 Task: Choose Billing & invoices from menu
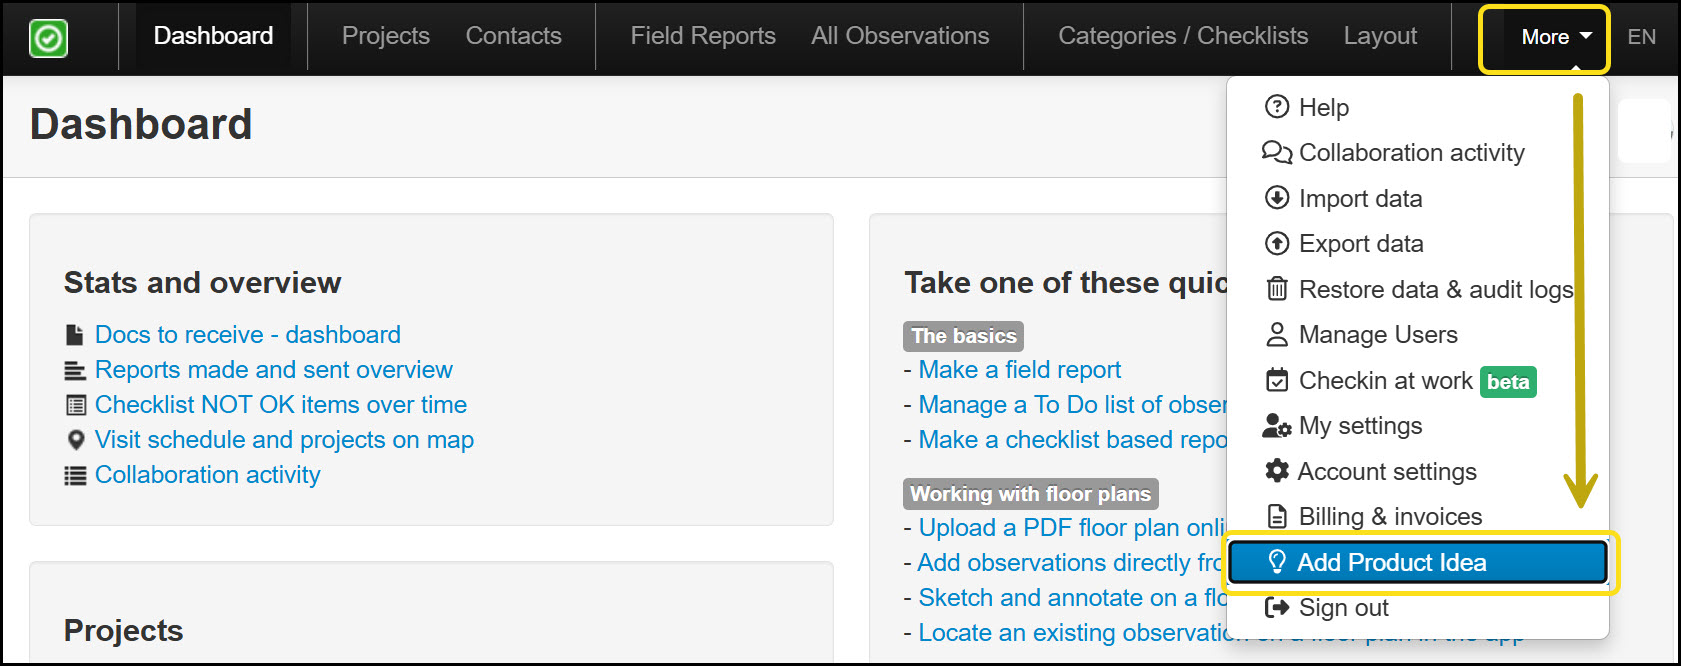(x=1390, y=517)
